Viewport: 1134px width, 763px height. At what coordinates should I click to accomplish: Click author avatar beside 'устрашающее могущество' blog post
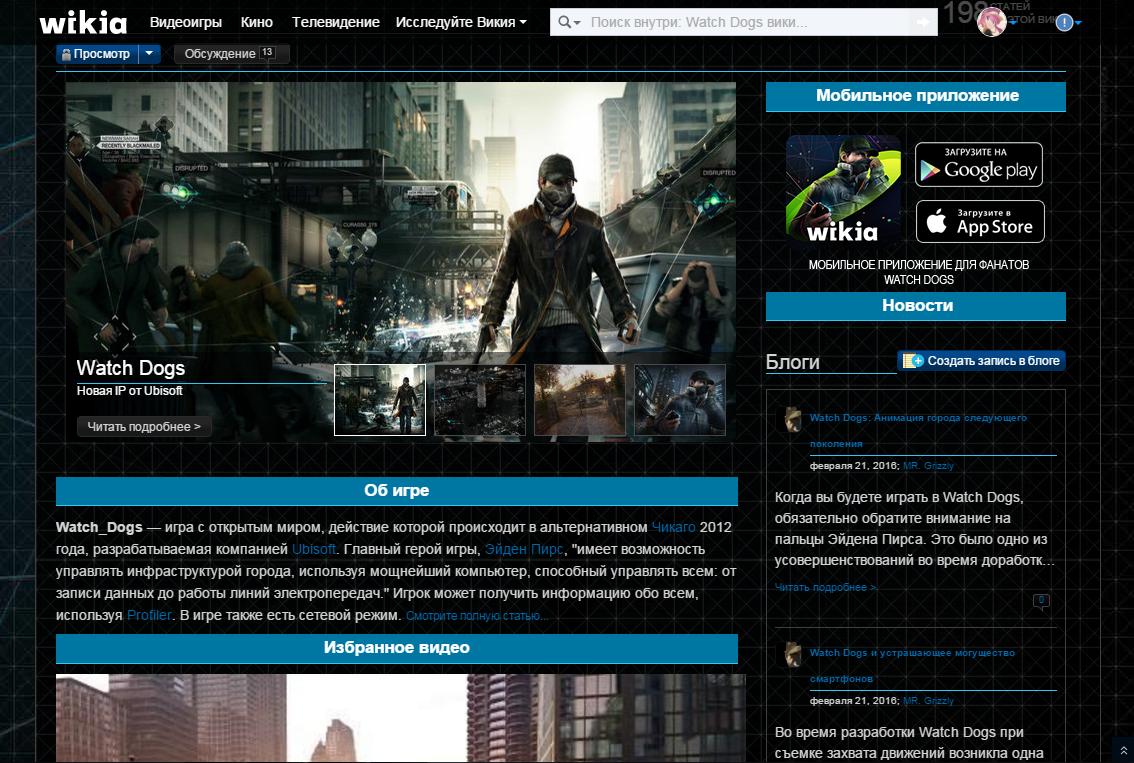(x=793, y=654)
